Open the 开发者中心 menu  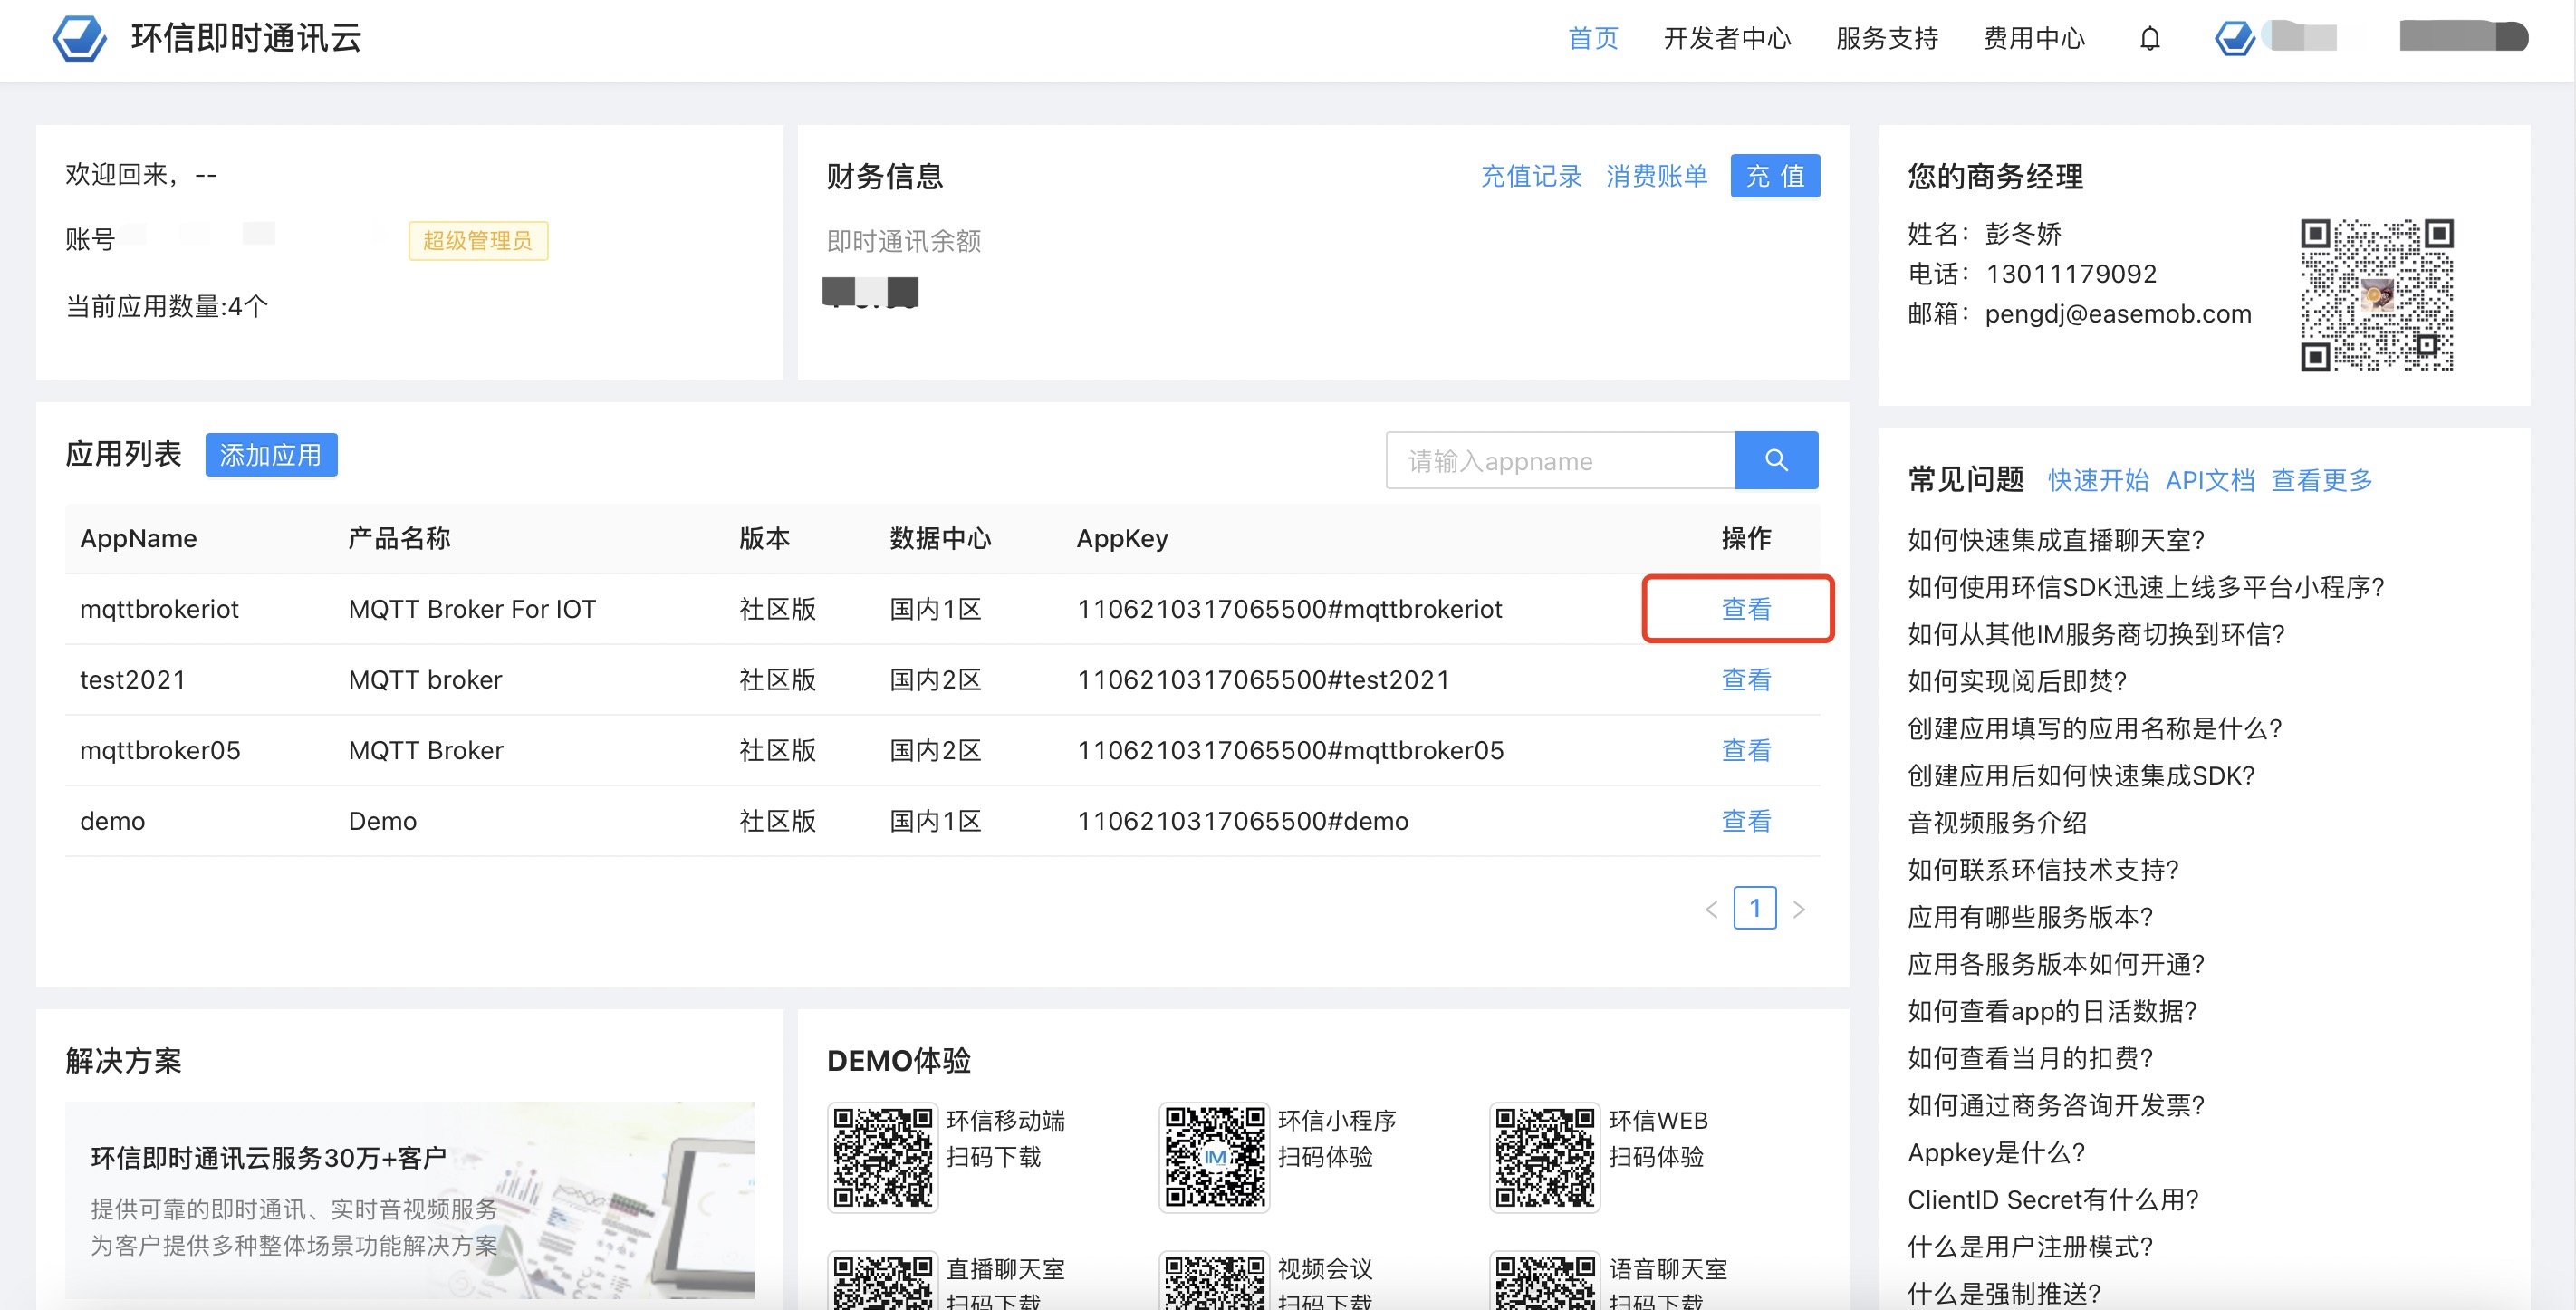(x=1727, y=39)
